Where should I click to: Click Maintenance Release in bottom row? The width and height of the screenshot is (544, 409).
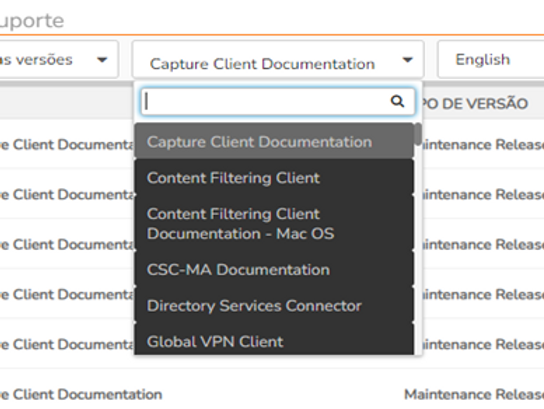(474, 394)
